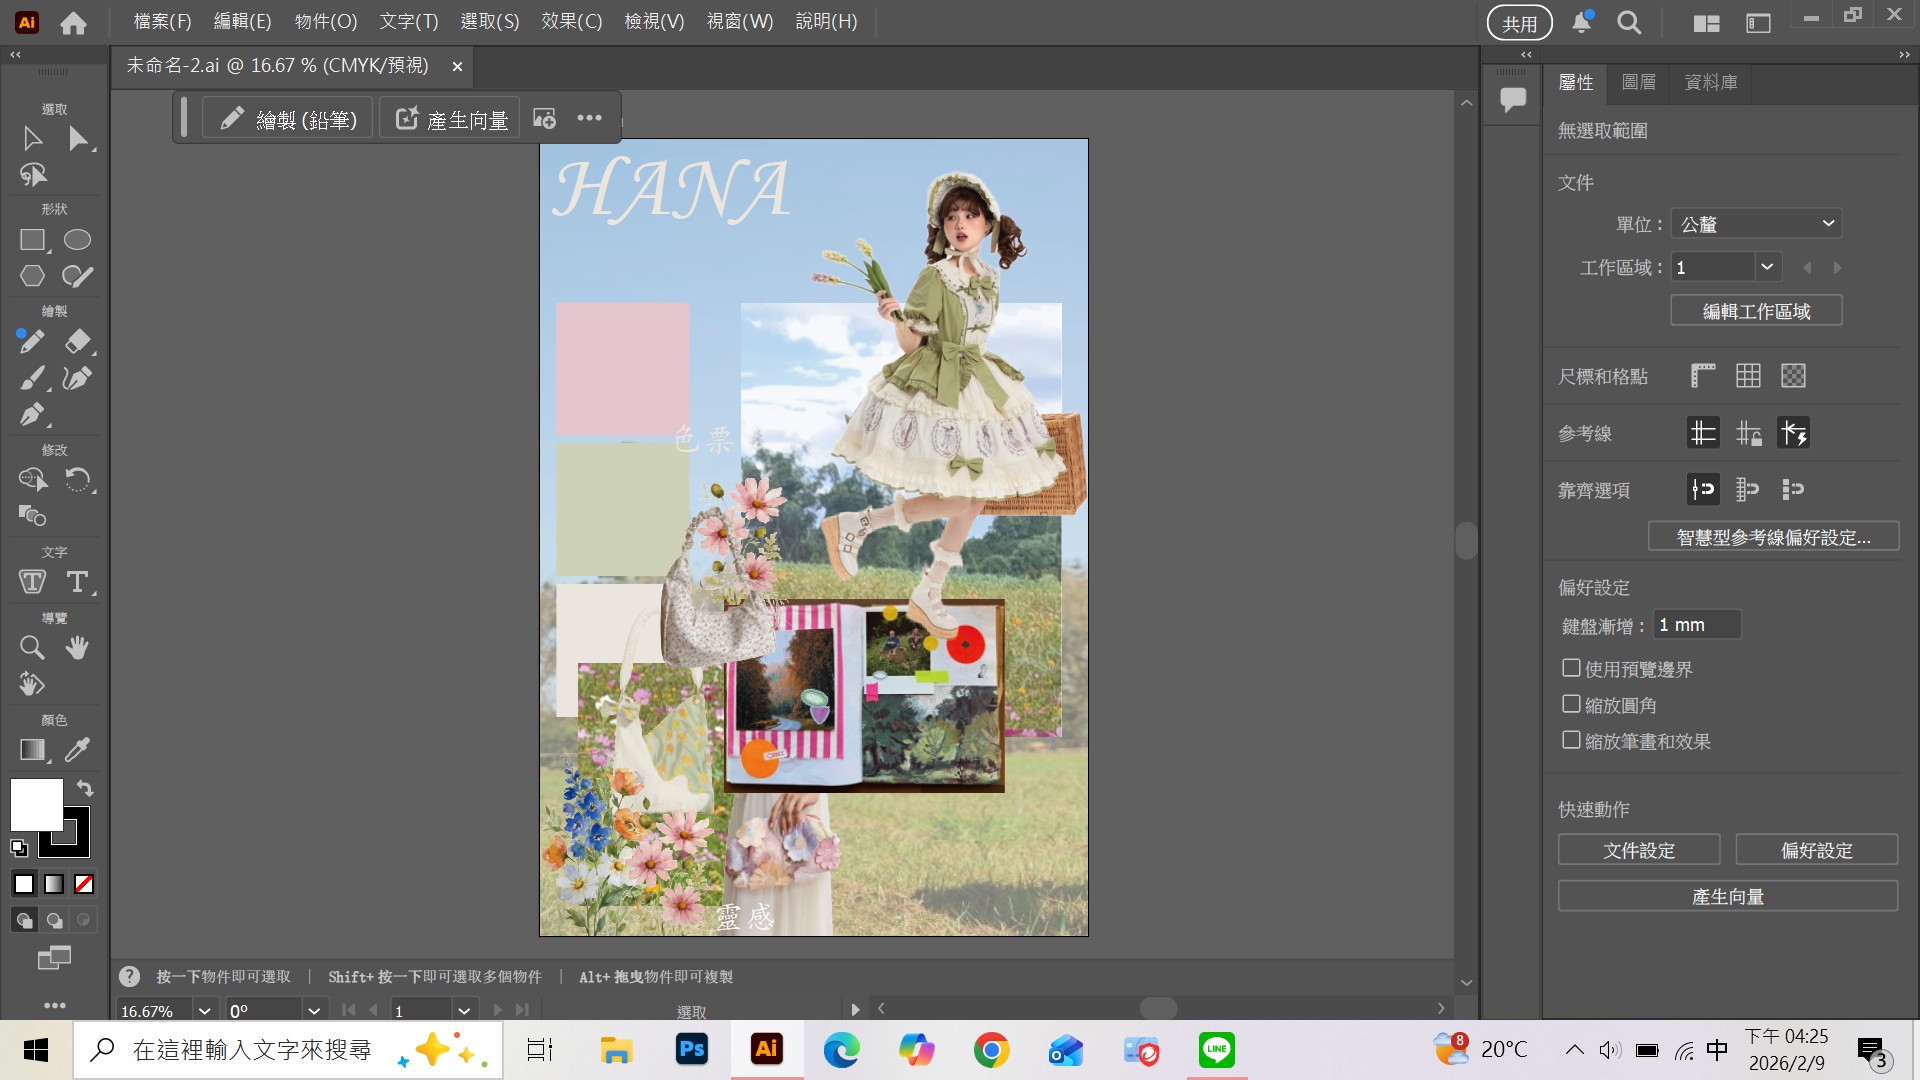
Task: Click the white fill color swatch
Action: (36, 804)
